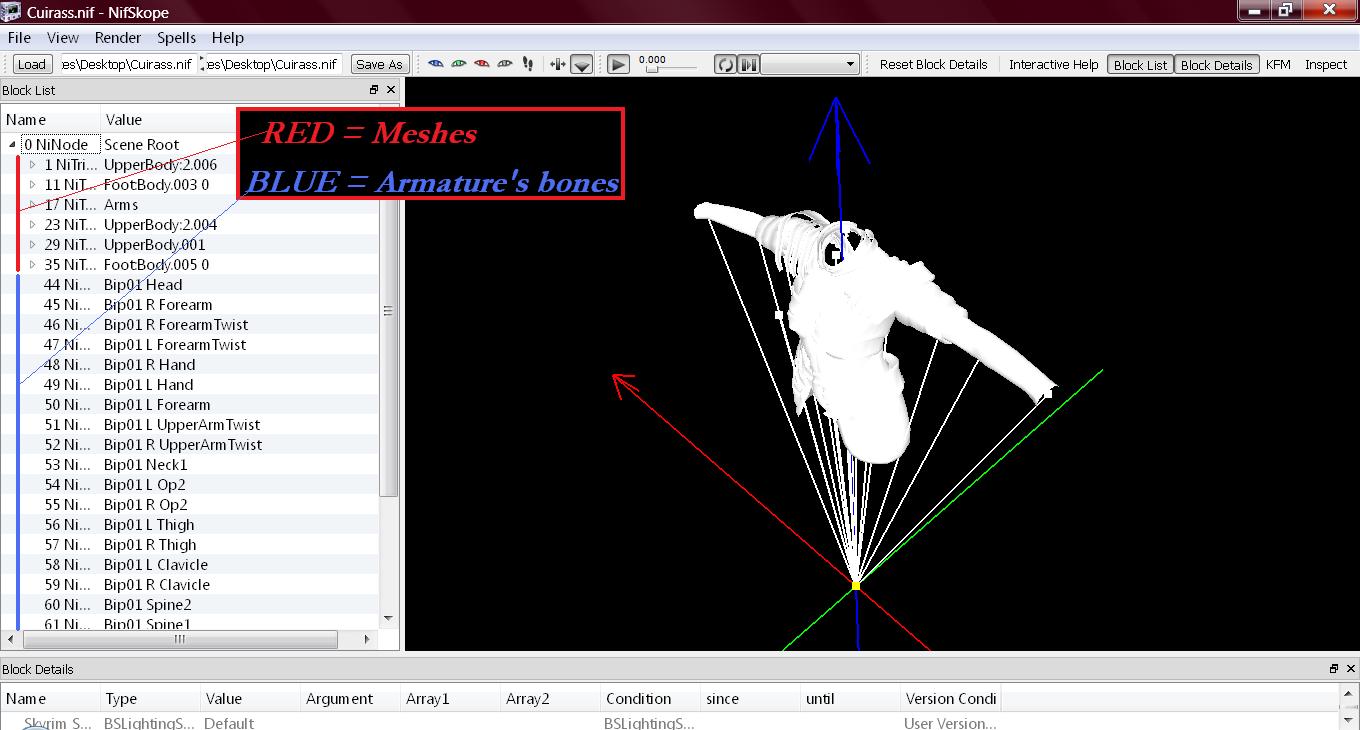Toggle Block List panel visibility button
Screen dimensions: 1360x730
click(1140, 65)
